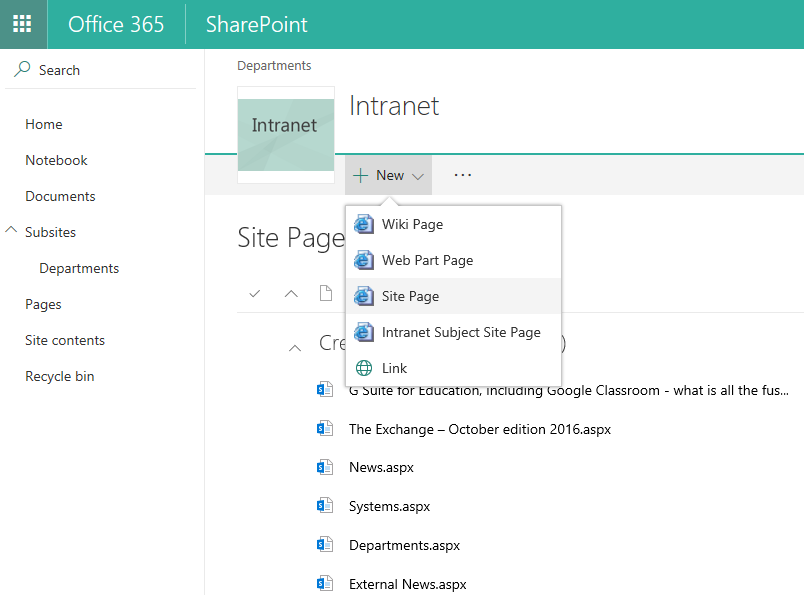The height and width of the screenshot is (595, 804).
Task: Click the Wiki Page icon in the New menu
Action: point(364,224)
